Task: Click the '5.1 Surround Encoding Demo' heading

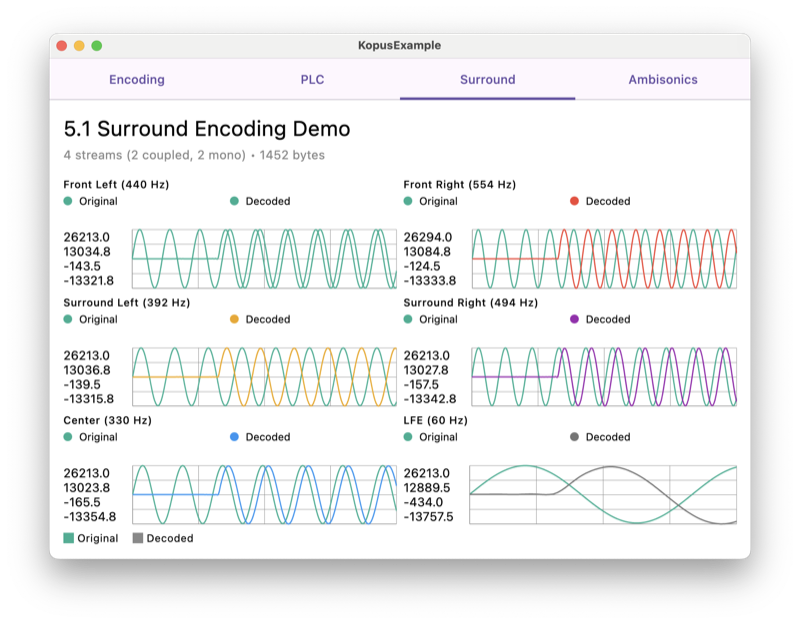Action: pyautogui.click(x=207, y=129)
